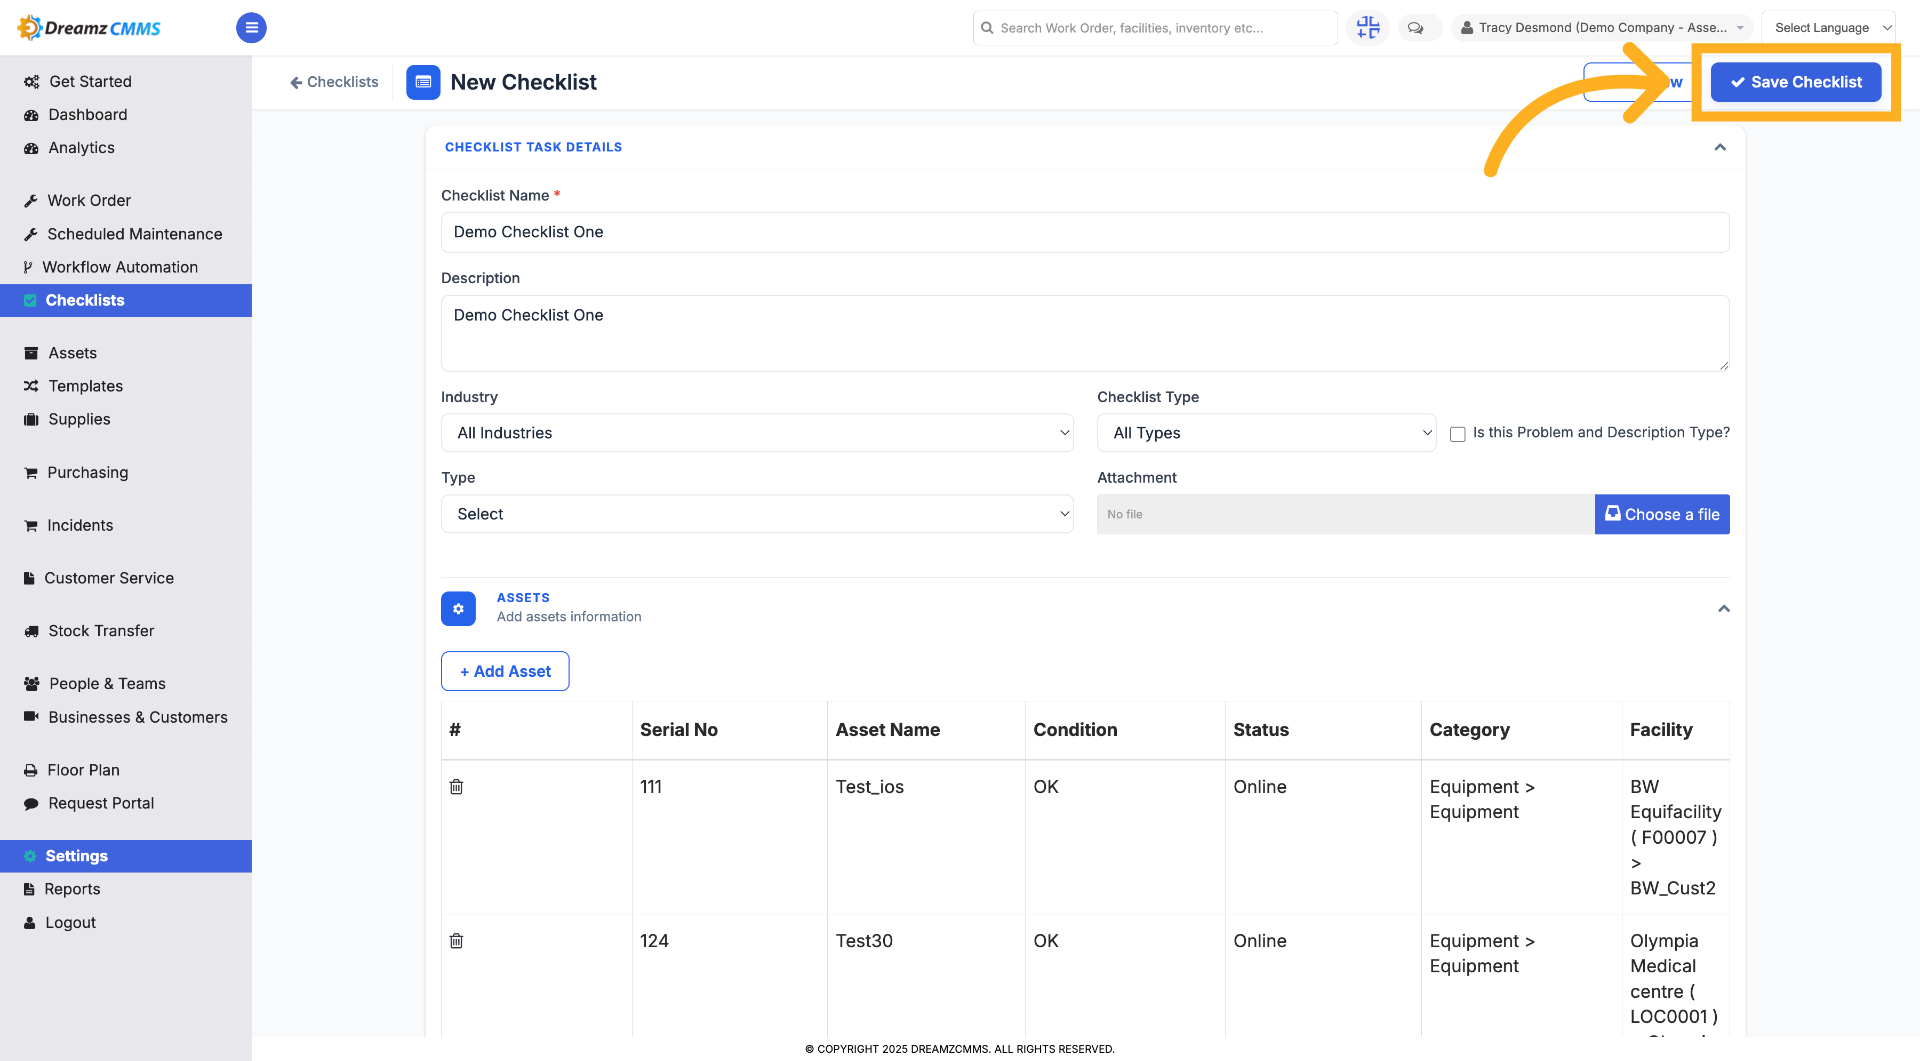
Task: Go to Scheduled Maintenance menu item
Action: [135, 234]
